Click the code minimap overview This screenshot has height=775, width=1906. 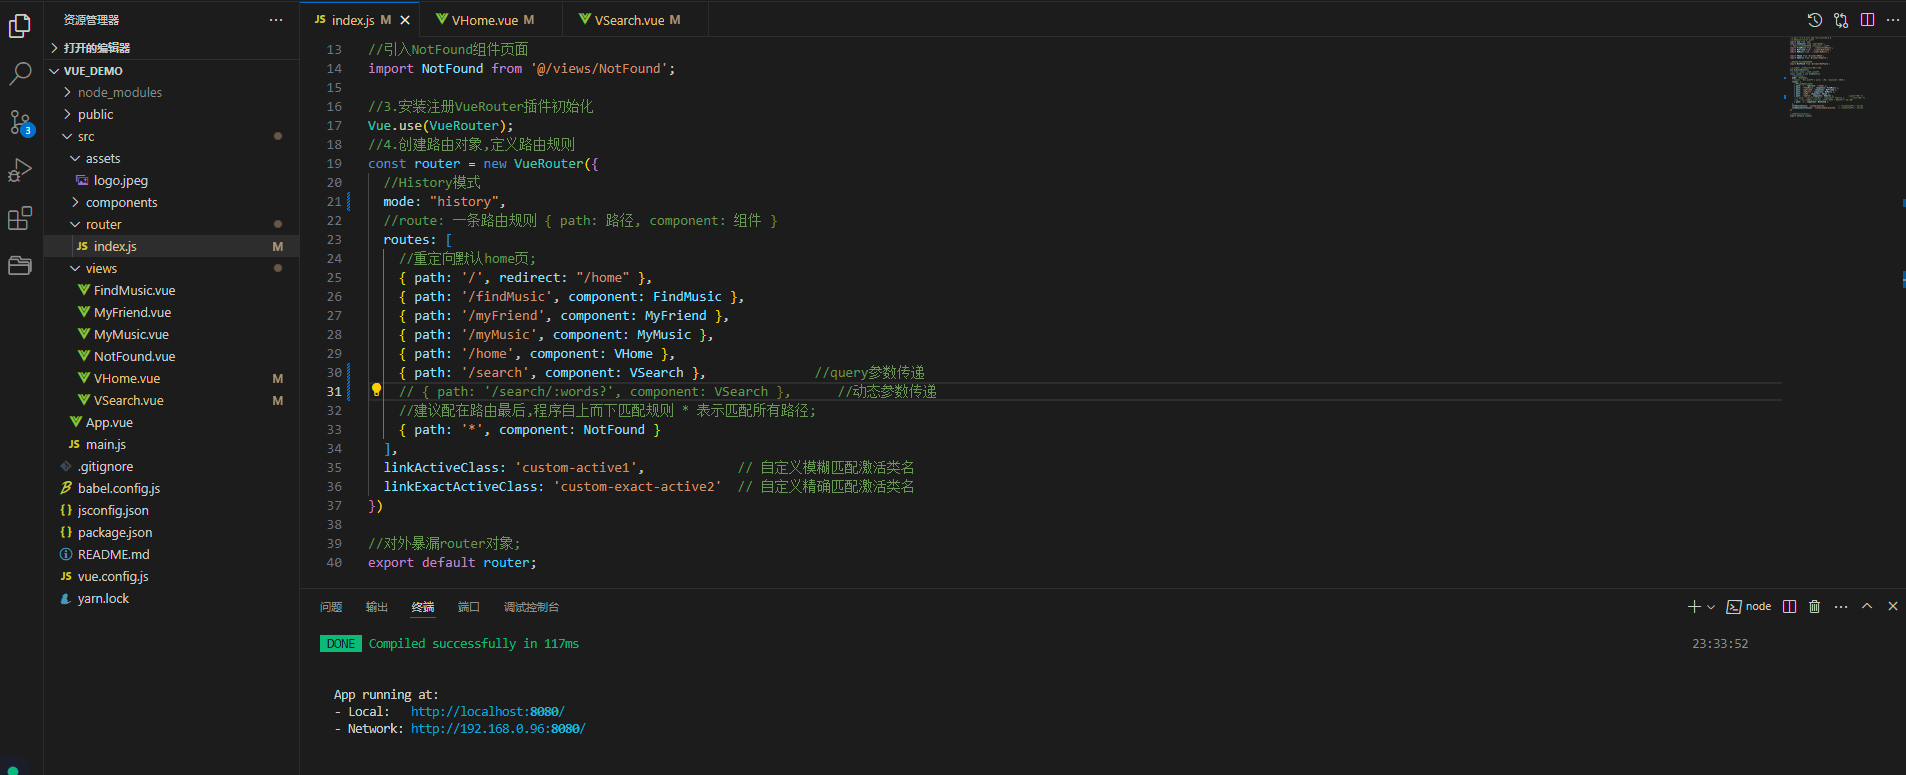click(1827, 77)
